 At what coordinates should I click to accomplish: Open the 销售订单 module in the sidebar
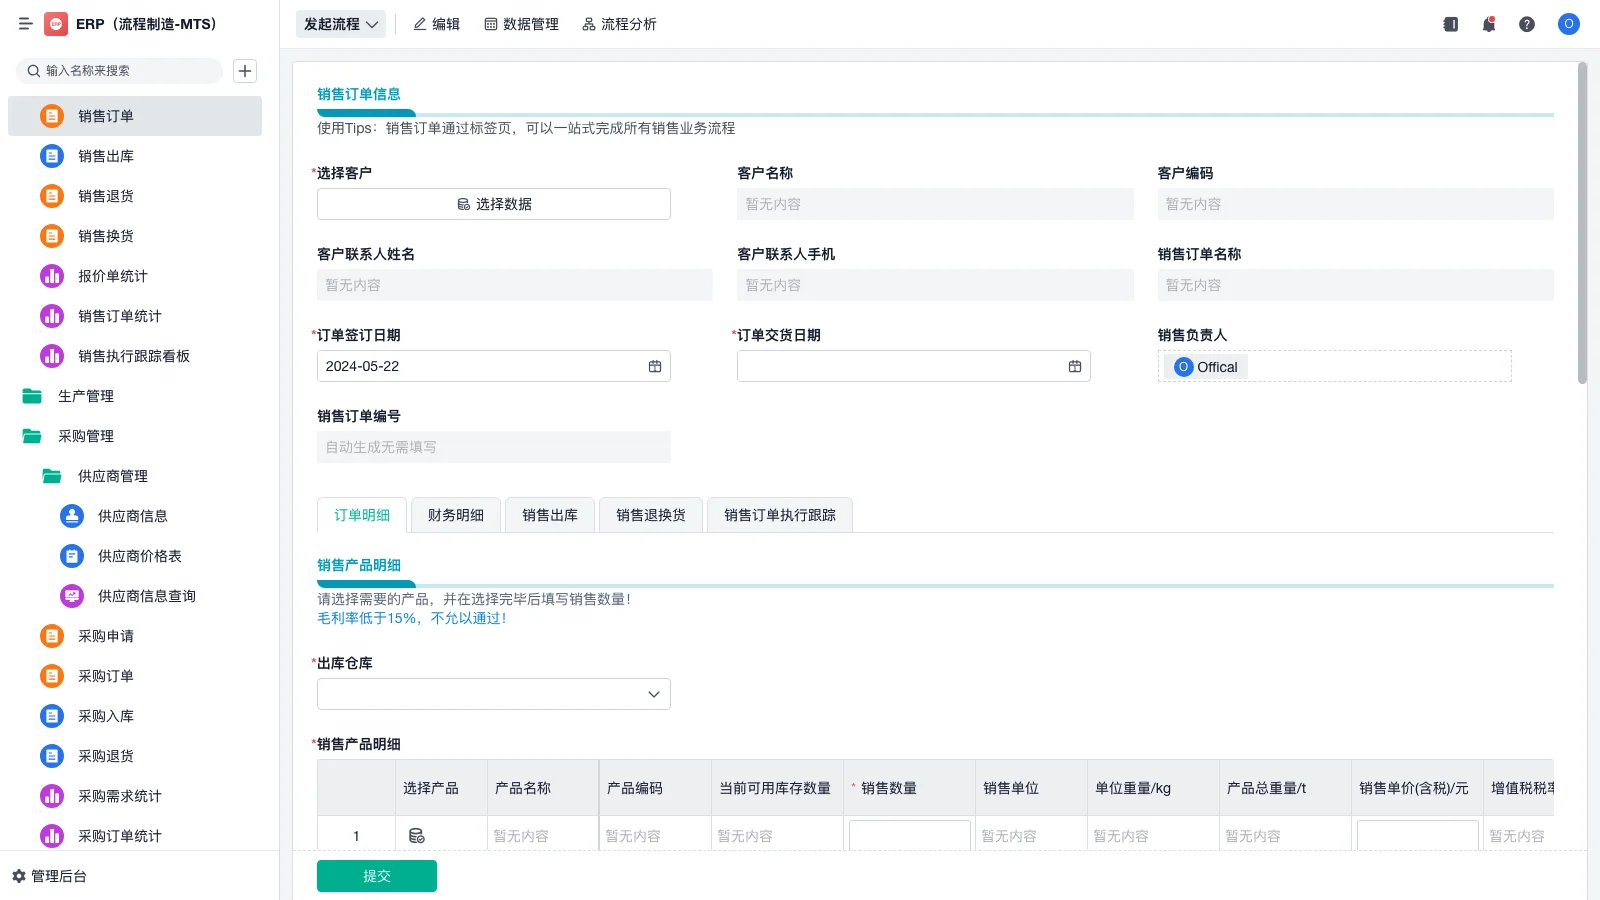coord(104,115)
